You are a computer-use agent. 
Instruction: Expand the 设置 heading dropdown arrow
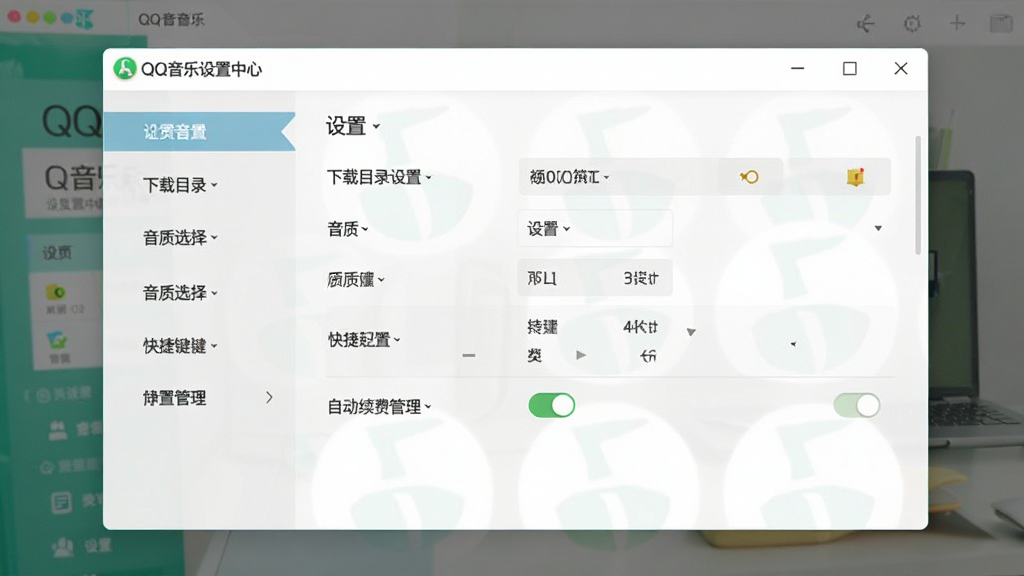[x=376, y=127]
